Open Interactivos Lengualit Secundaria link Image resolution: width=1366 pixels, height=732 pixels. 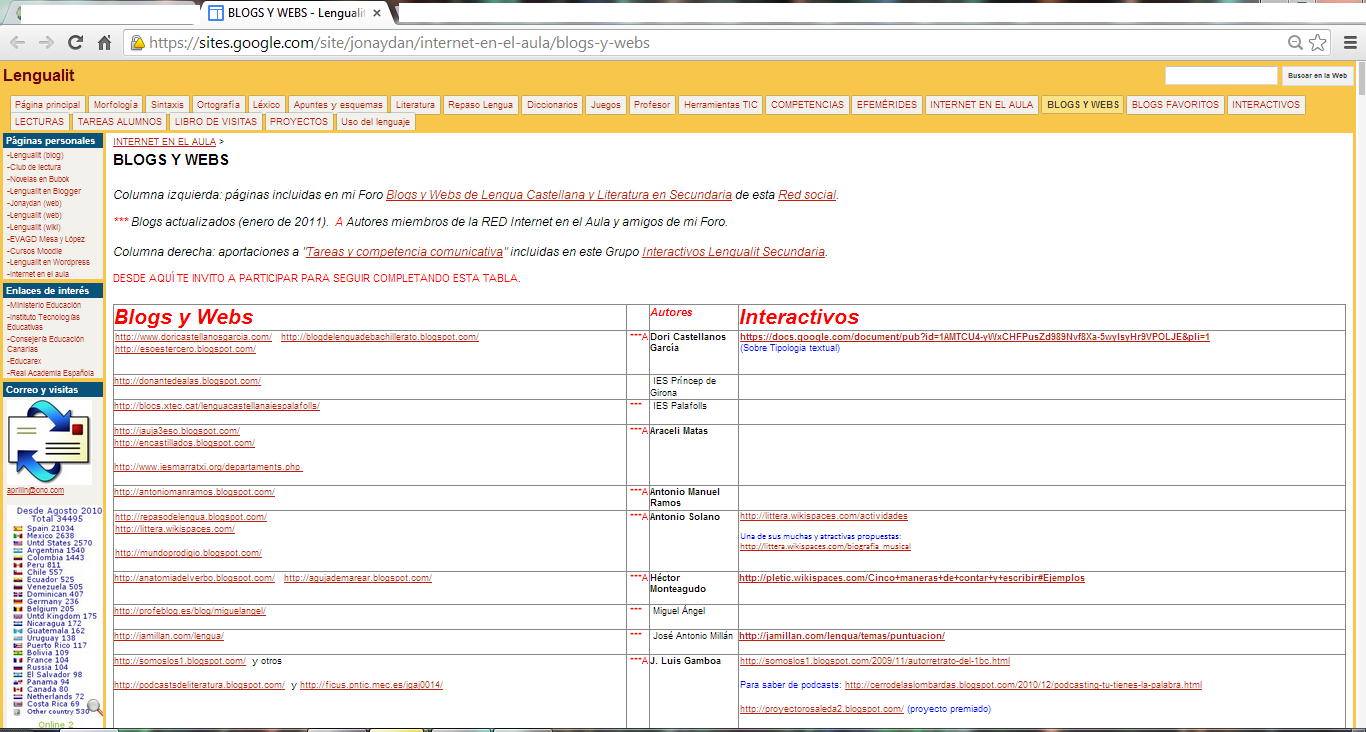734,252
